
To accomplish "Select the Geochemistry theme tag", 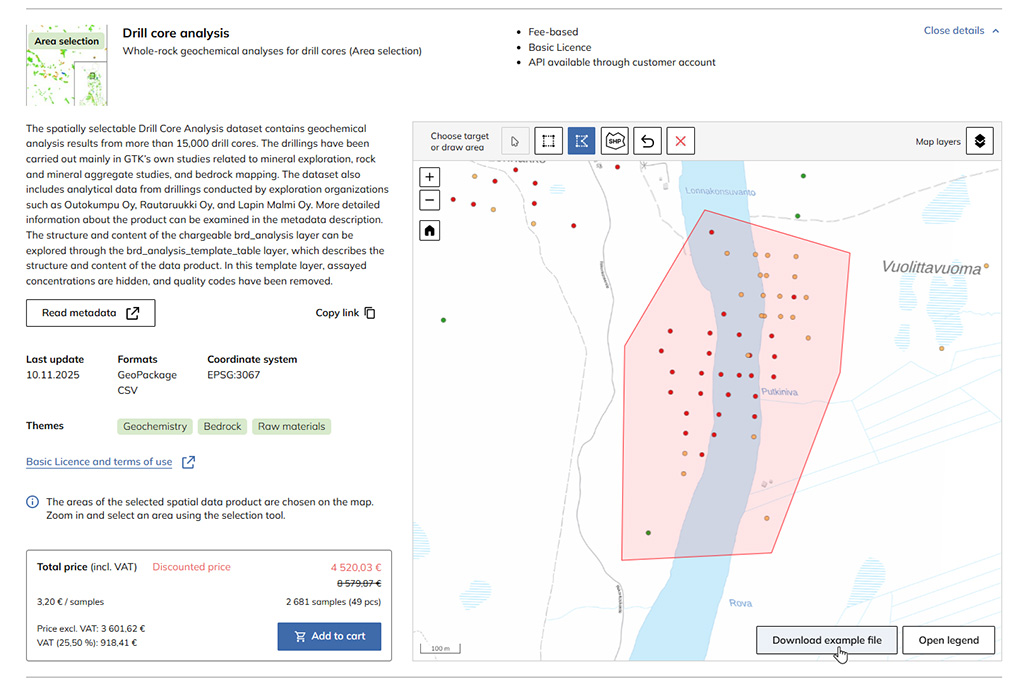I will (x=154, y=426).
